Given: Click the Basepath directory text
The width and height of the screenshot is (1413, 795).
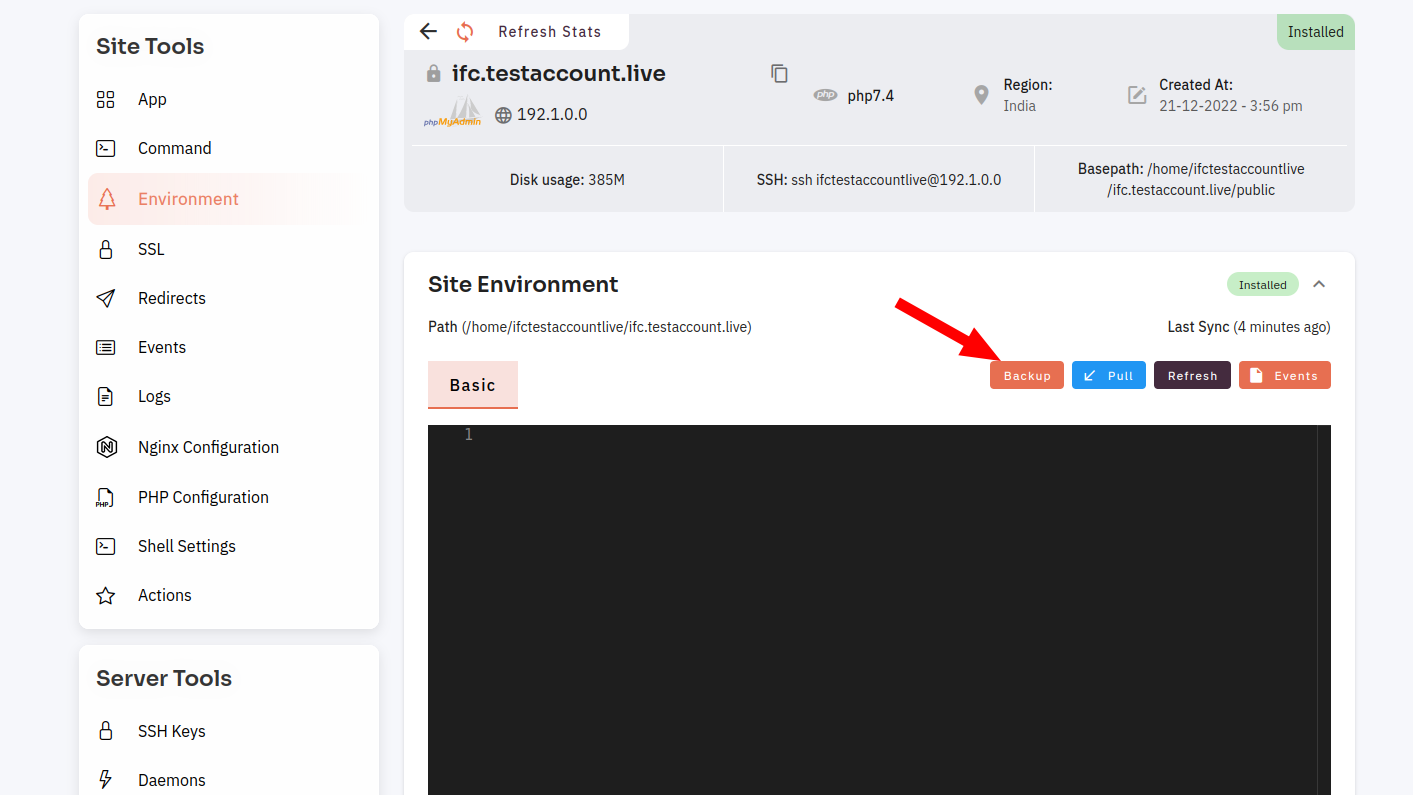Looking at the screenshot, I should tap(1191, 179).
